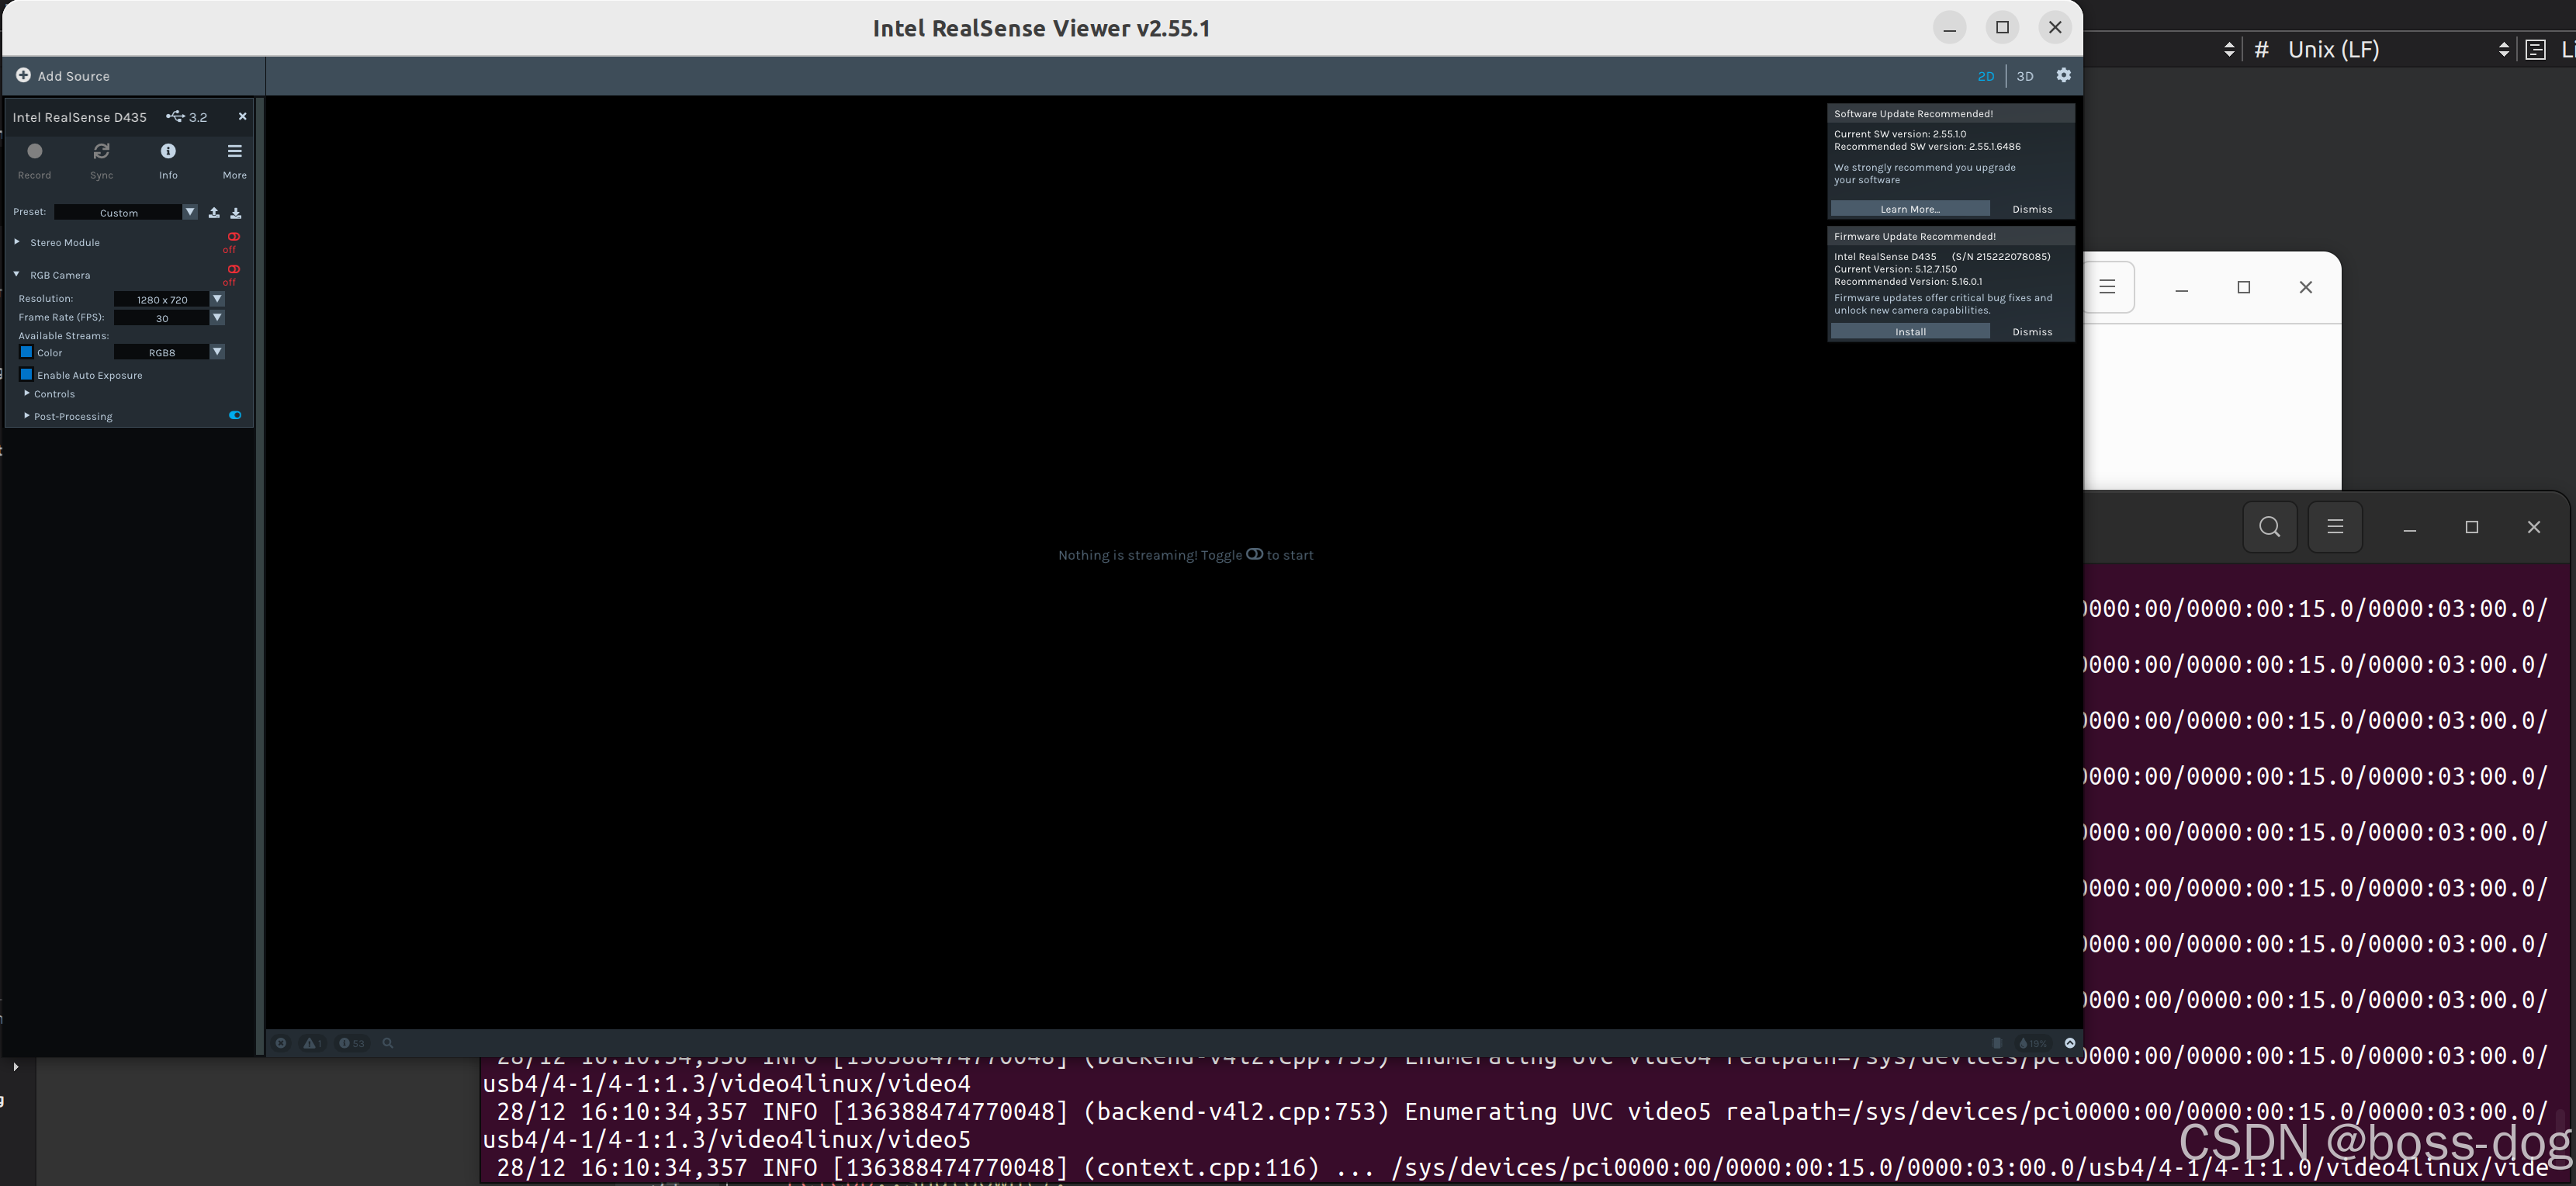Click the load preset upload icon
2576x1186 pixels.
click(x=214, y=212)
